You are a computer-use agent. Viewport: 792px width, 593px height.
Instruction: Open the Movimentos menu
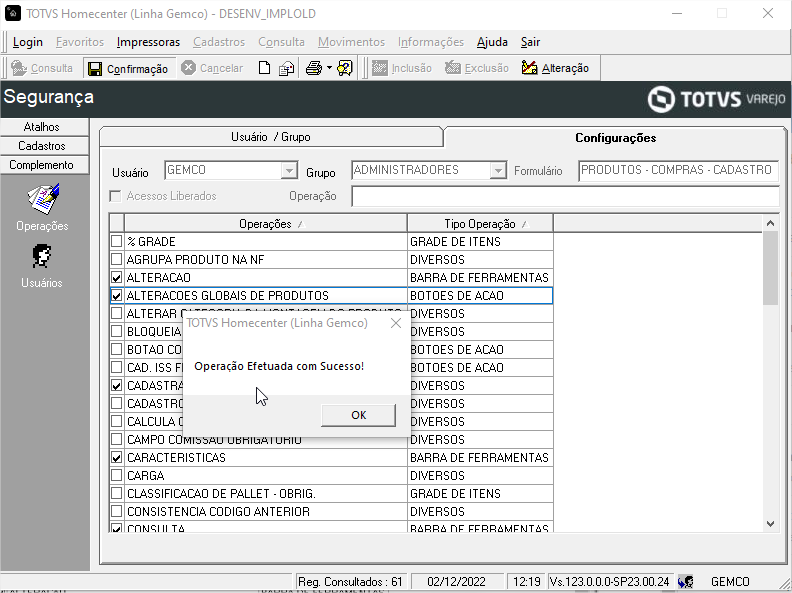pos(351,42)
